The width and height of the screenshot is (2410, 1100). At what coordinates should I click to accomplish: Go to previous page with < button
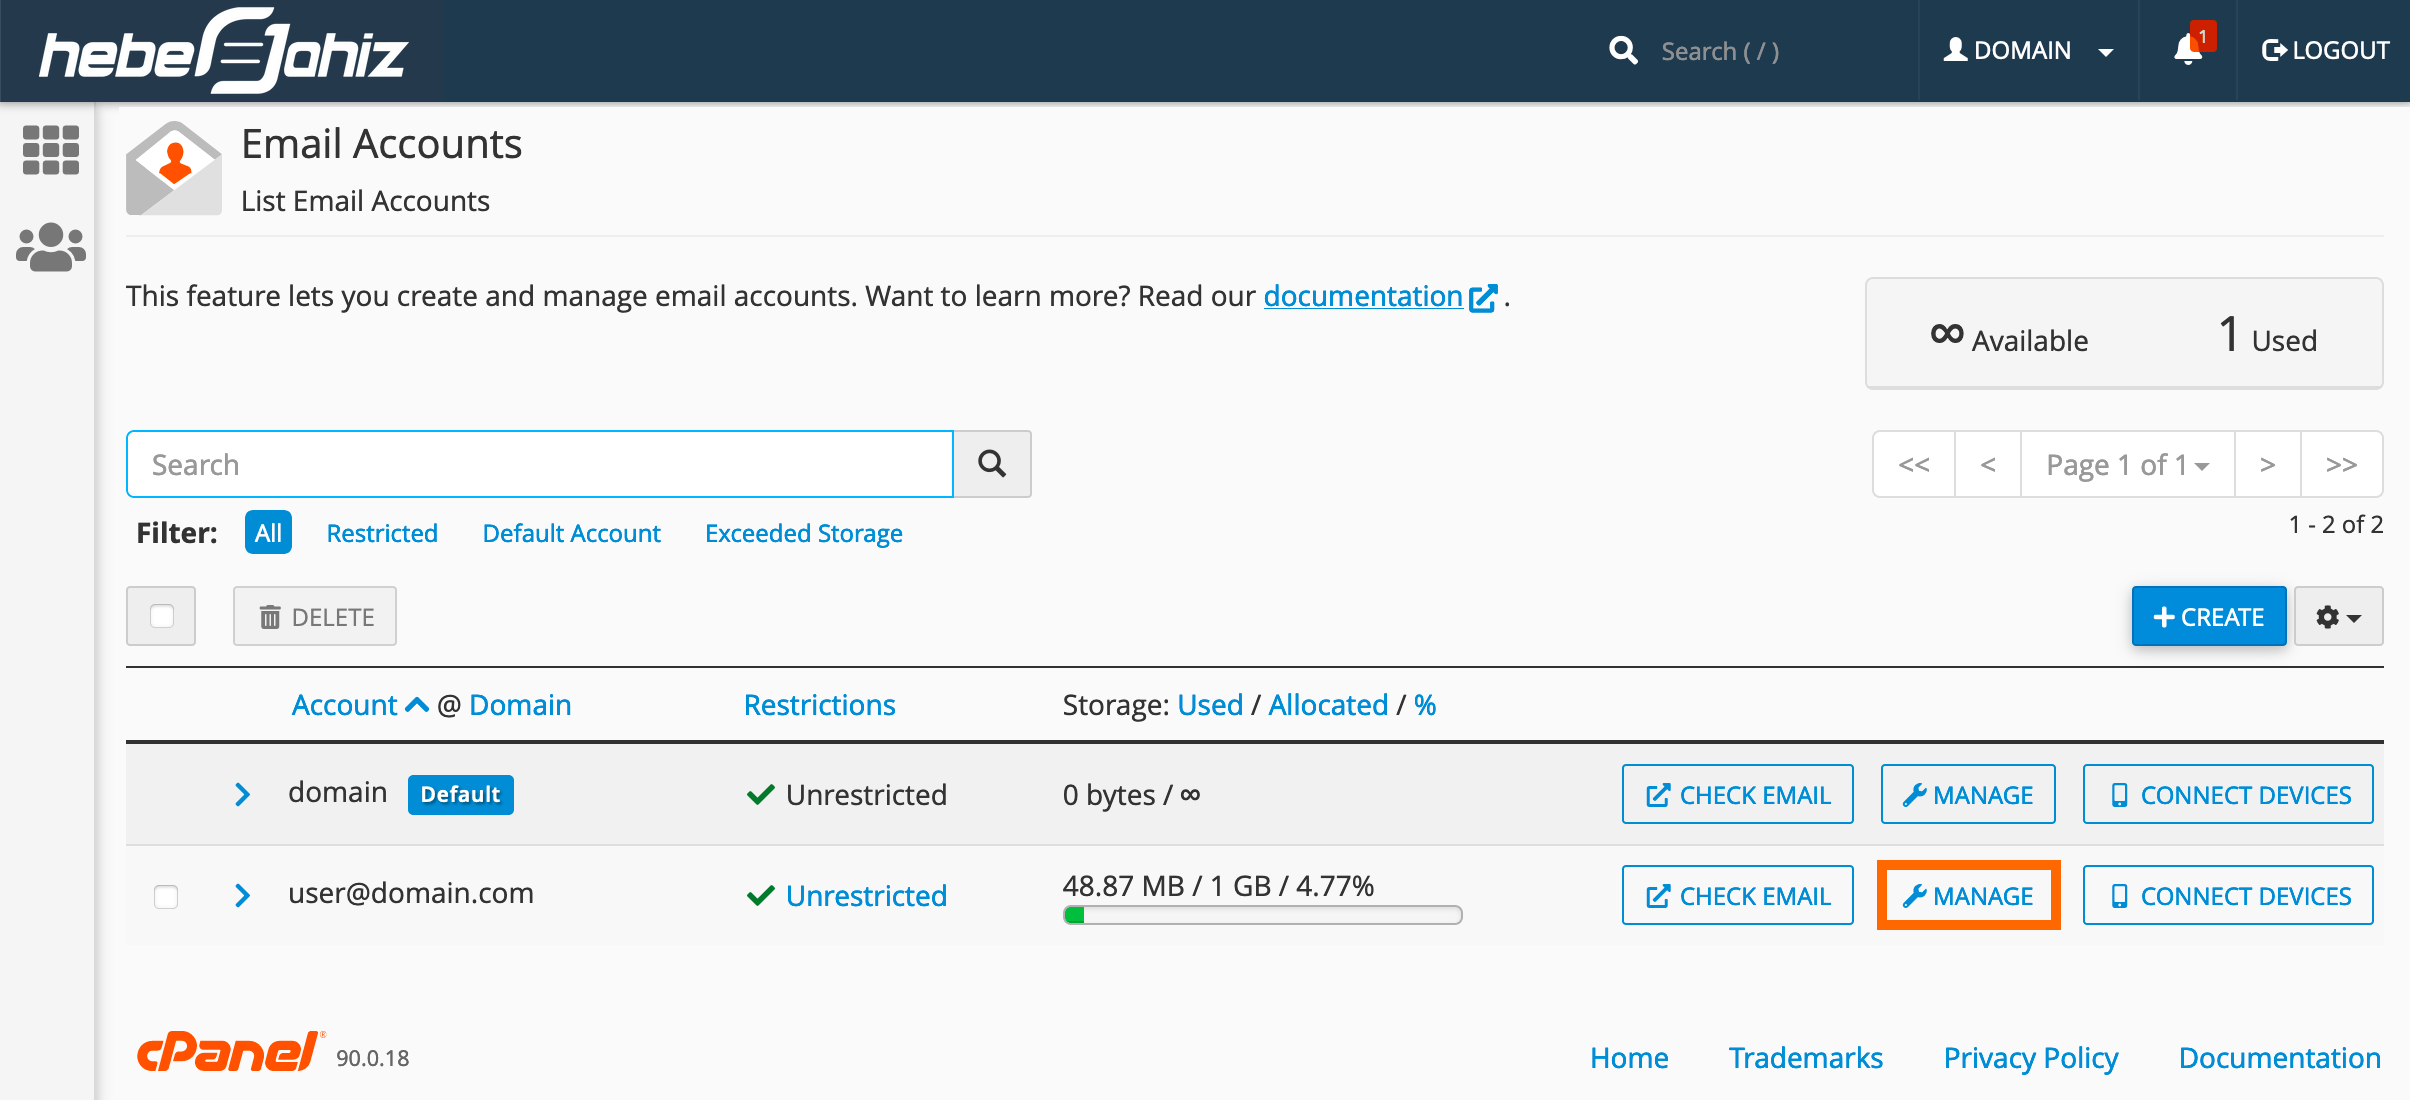(1988, 464)
